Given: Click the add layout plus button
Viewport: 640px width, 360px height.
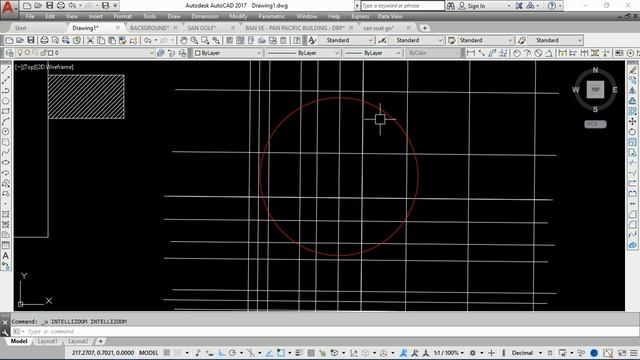Looking at the screenshot, I should pos(100,341).
